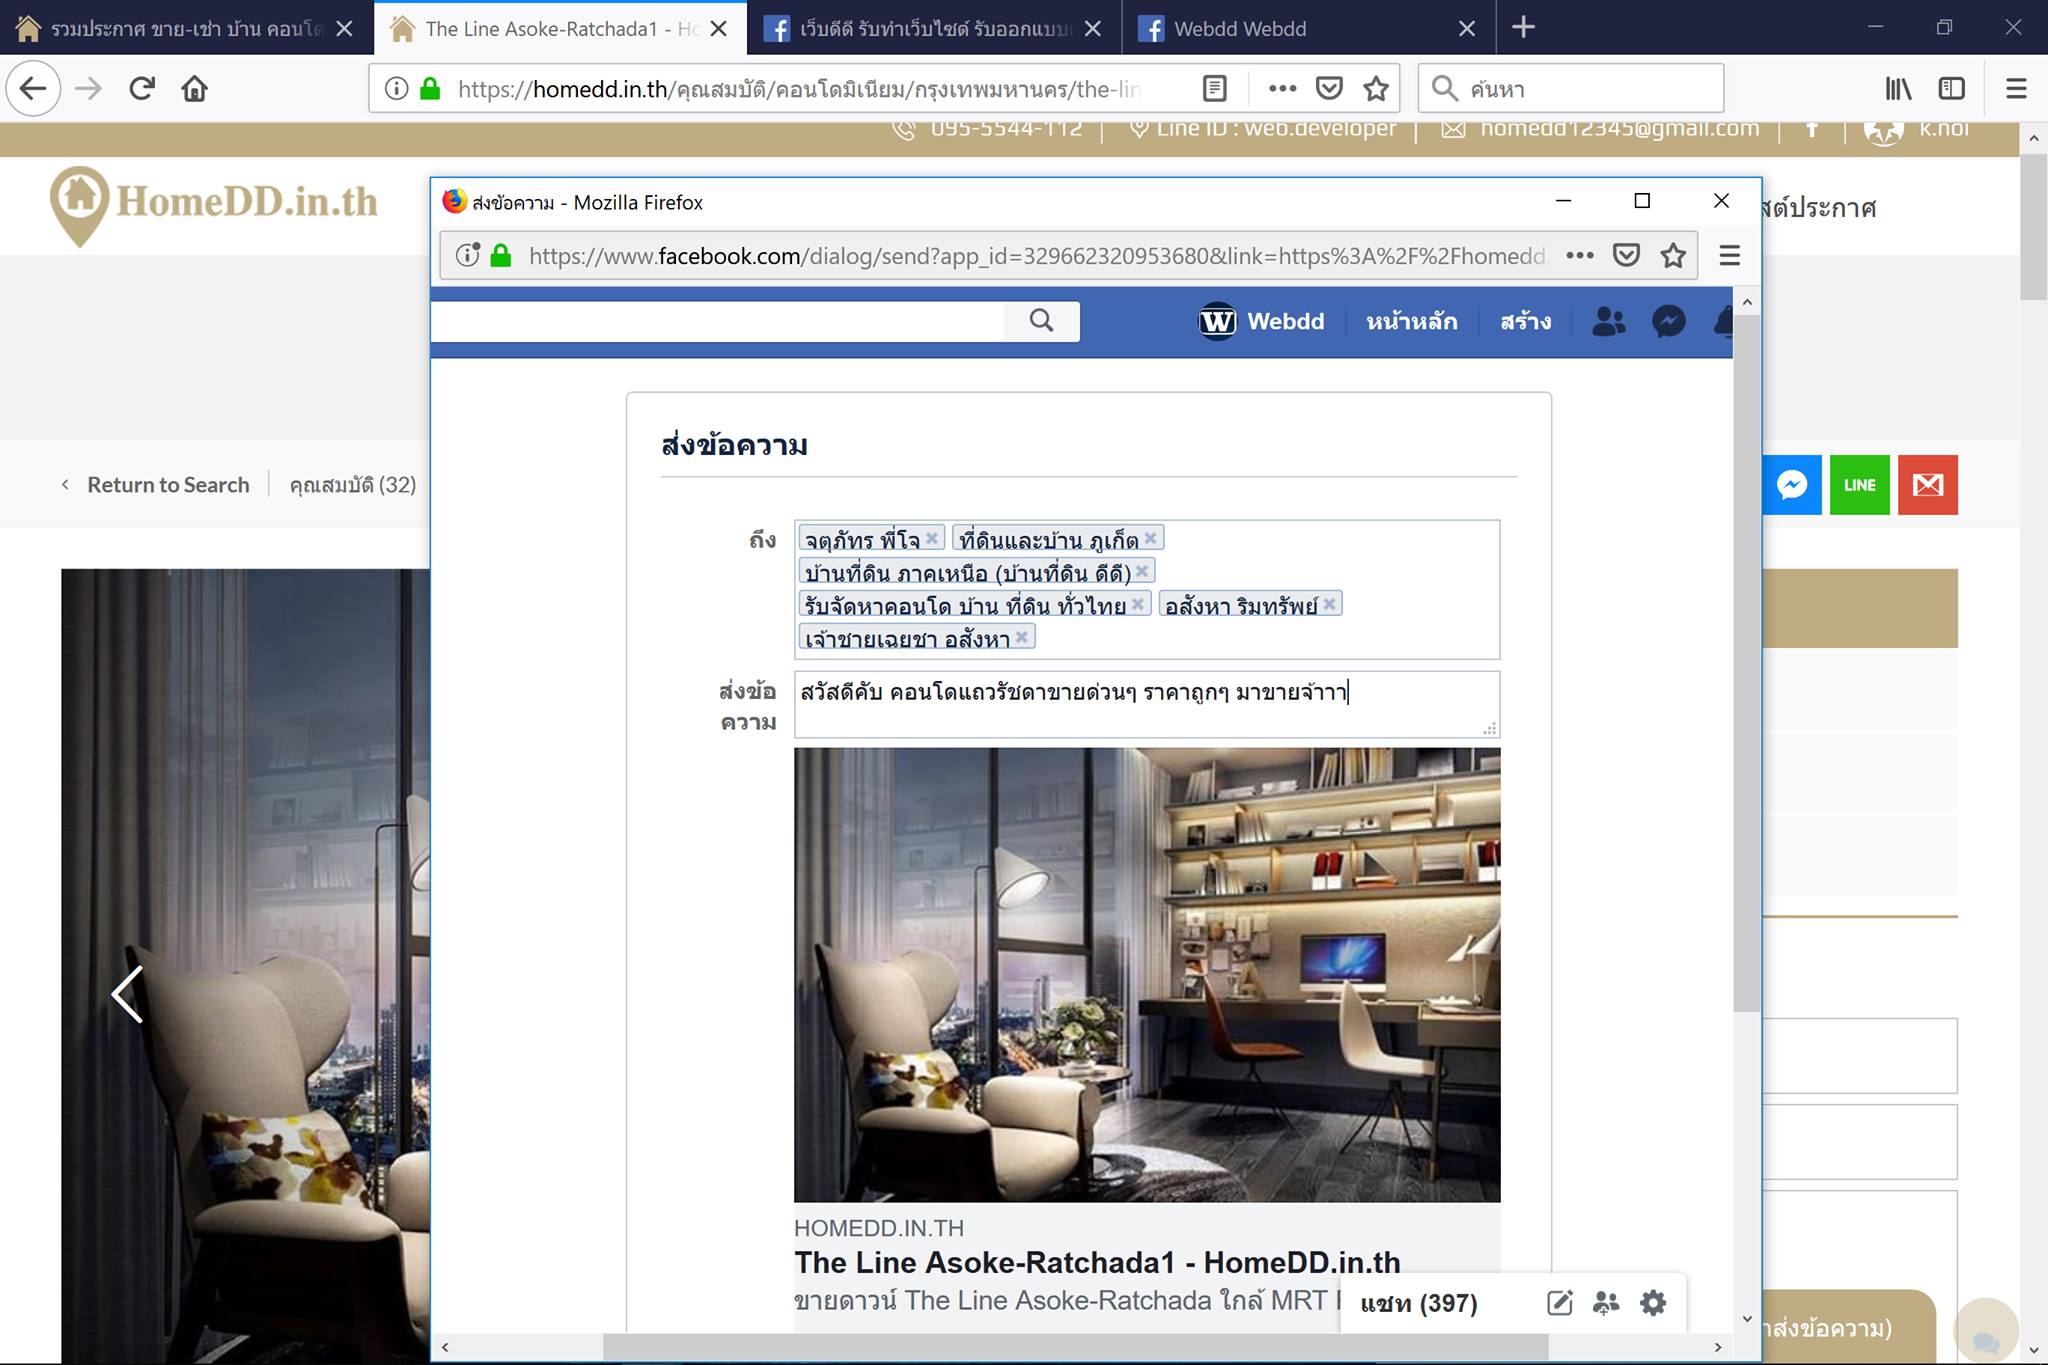Viewport: 2048px width, 1365px height.
Task: Remove recipient อสังหา ริมทรัพย์
Action: point(1329,604)
